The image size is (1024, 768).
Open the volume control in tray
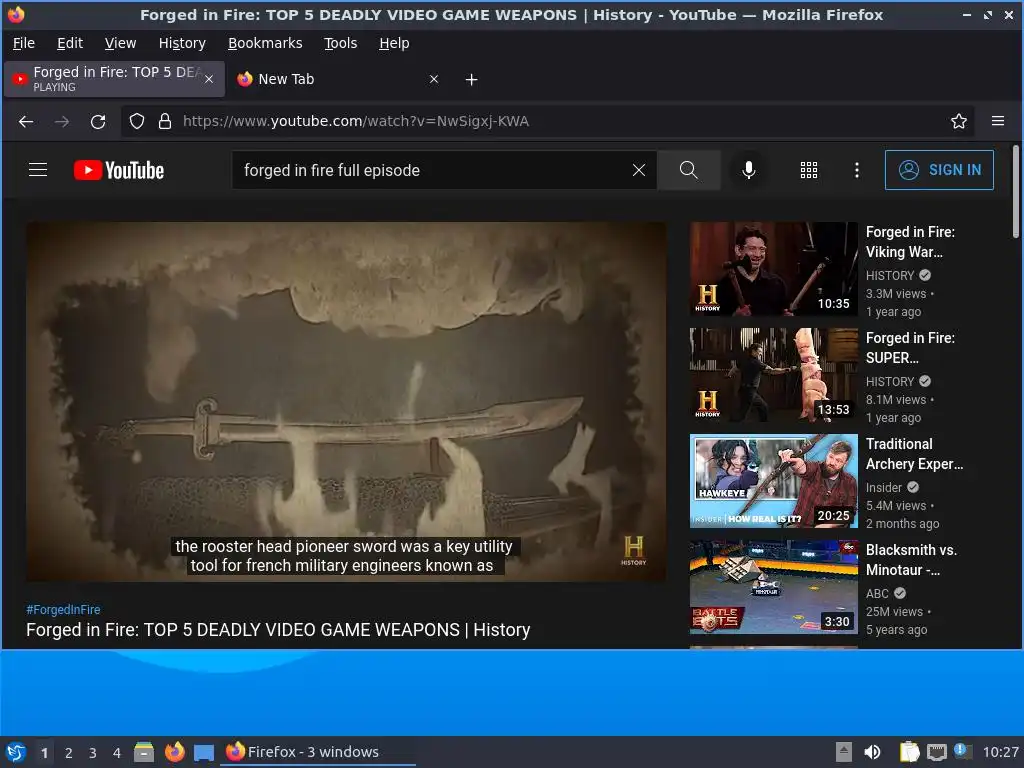point(872,752)
